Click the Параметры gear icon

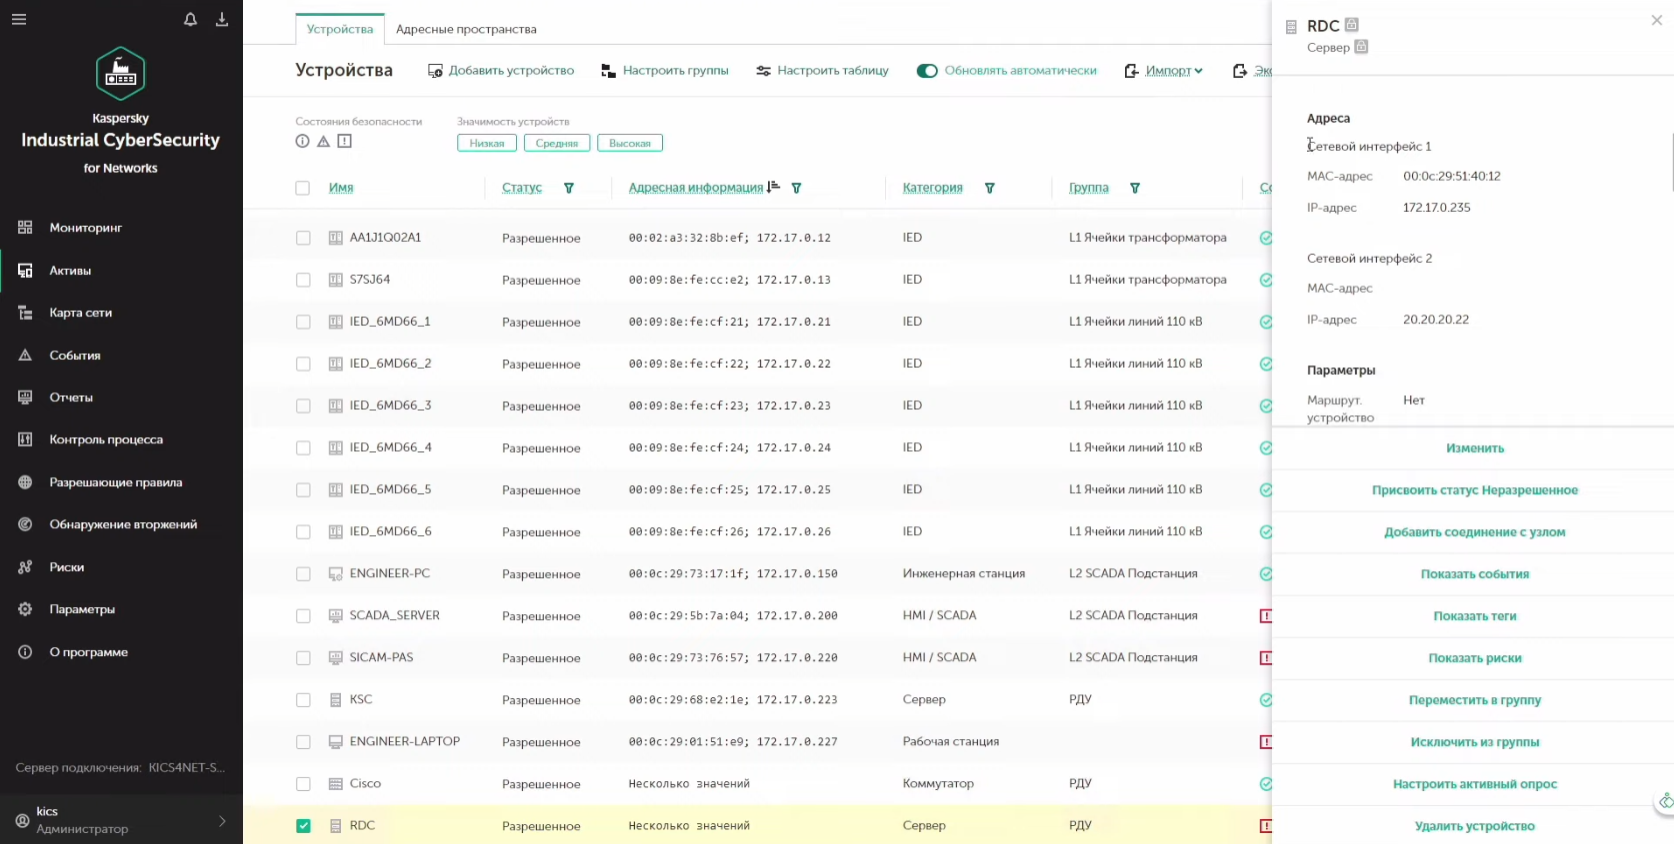[x=25, y=609]
